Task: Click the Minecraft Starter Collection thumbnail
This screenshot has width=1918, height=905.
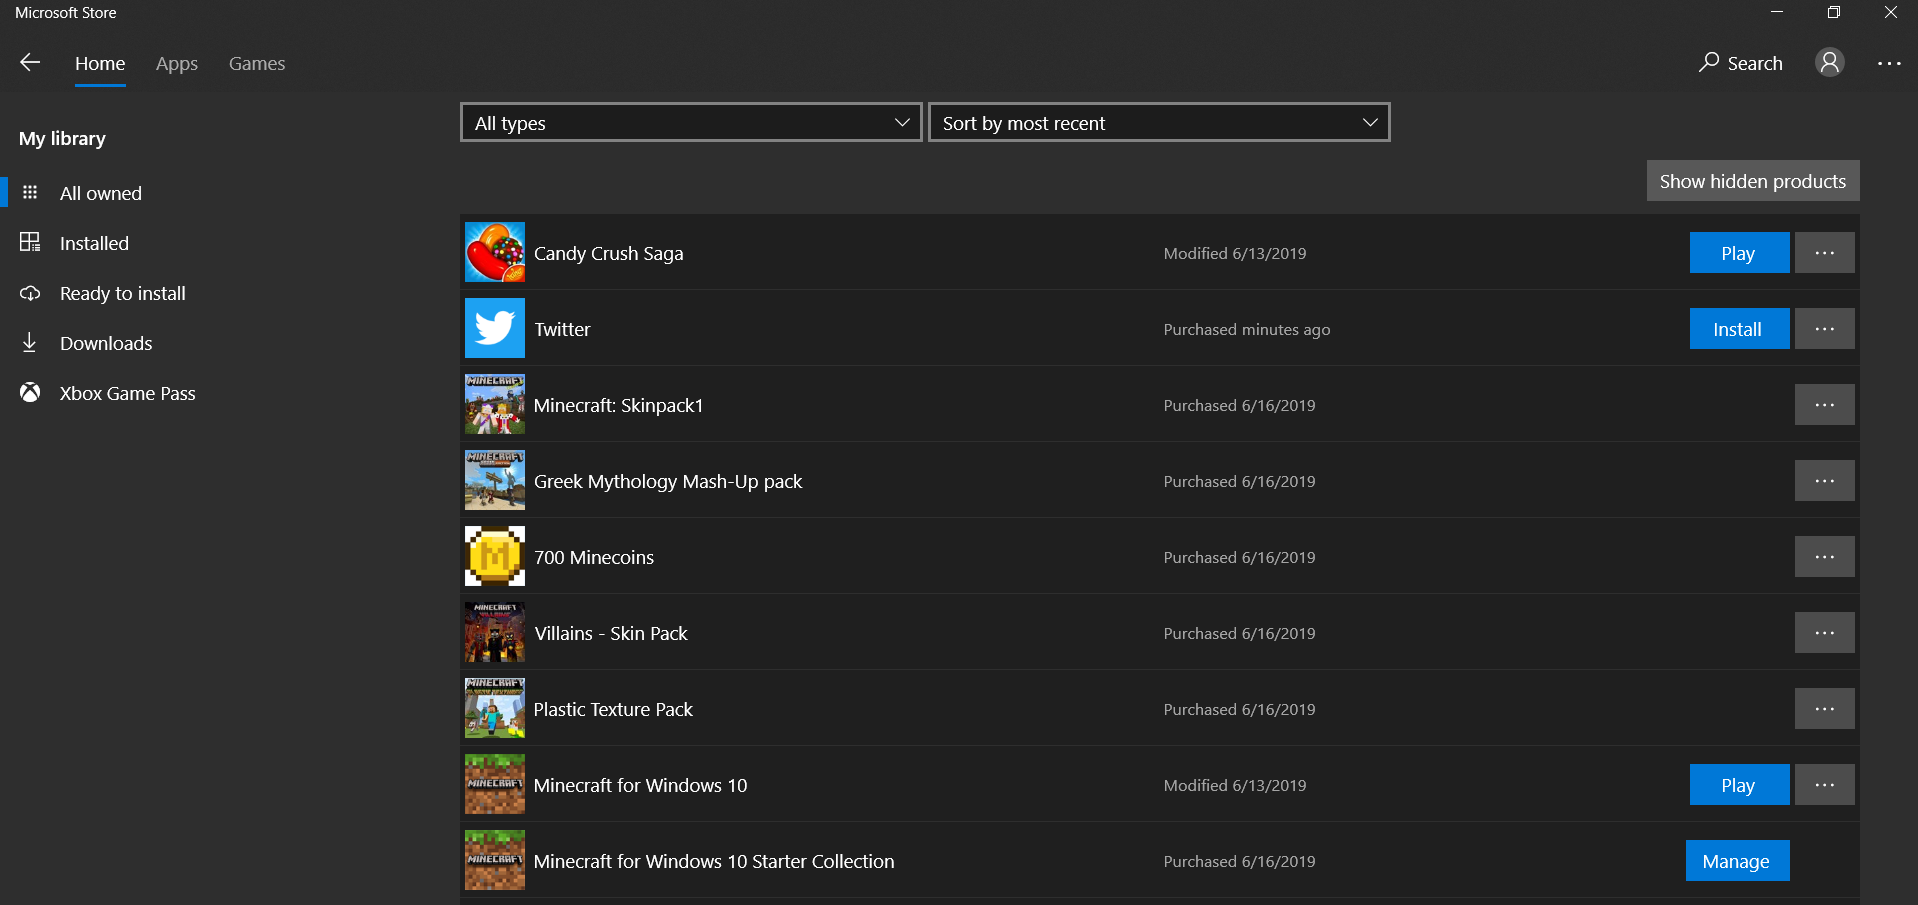Action: [495, 860]
